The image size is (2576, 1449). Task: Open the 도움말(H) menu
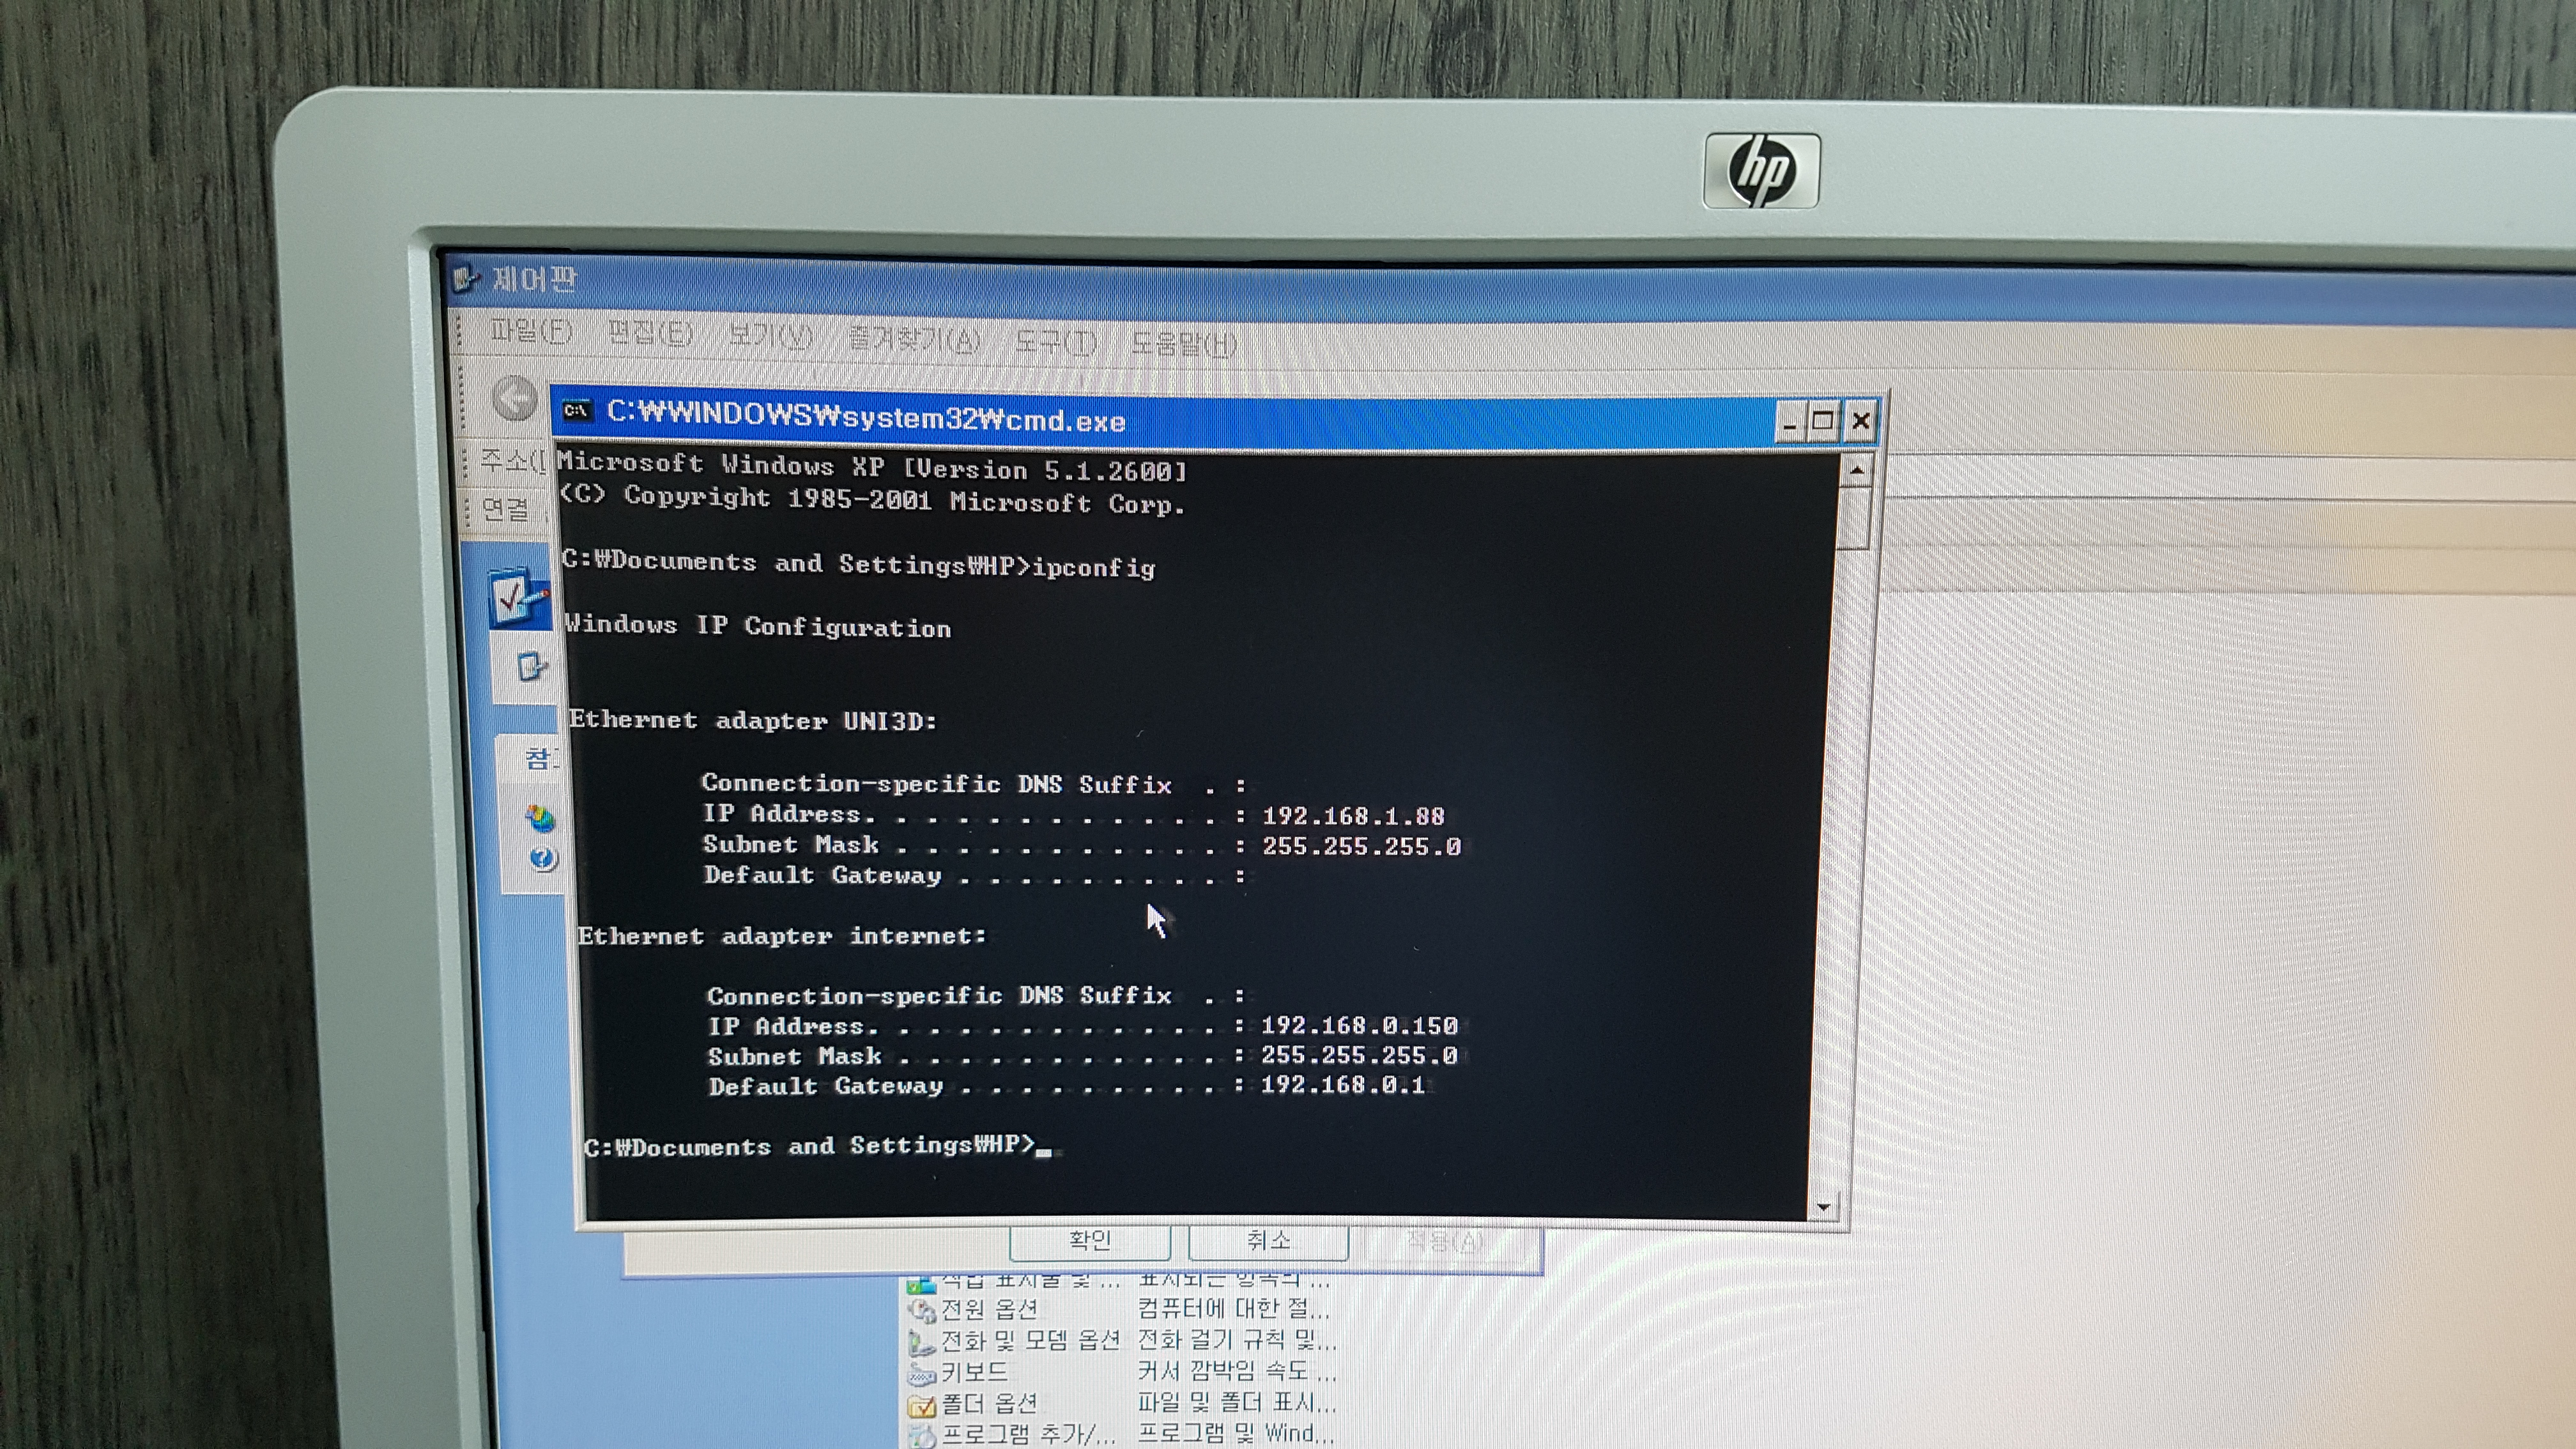tap(1183, 344)
